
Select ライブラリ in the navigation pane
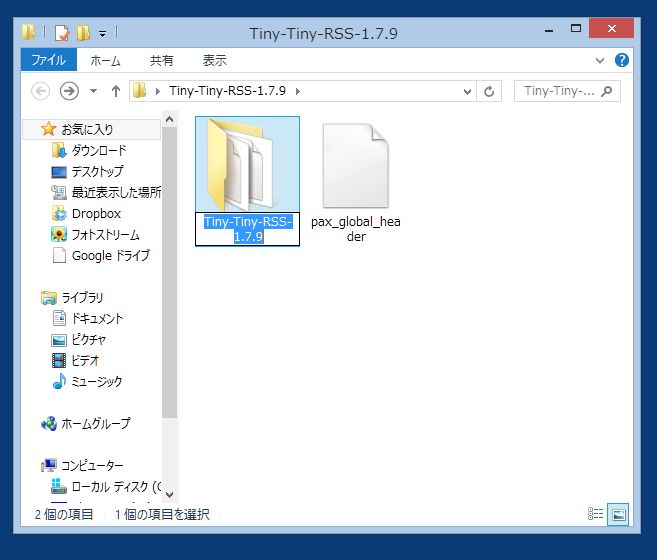coord(82,298)
